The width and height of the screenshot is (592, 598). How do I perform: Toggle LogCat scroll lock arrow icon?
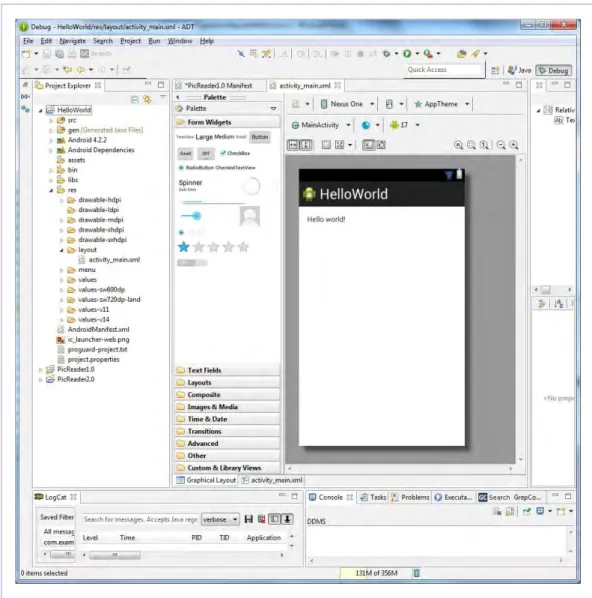[x=287, y=519]
